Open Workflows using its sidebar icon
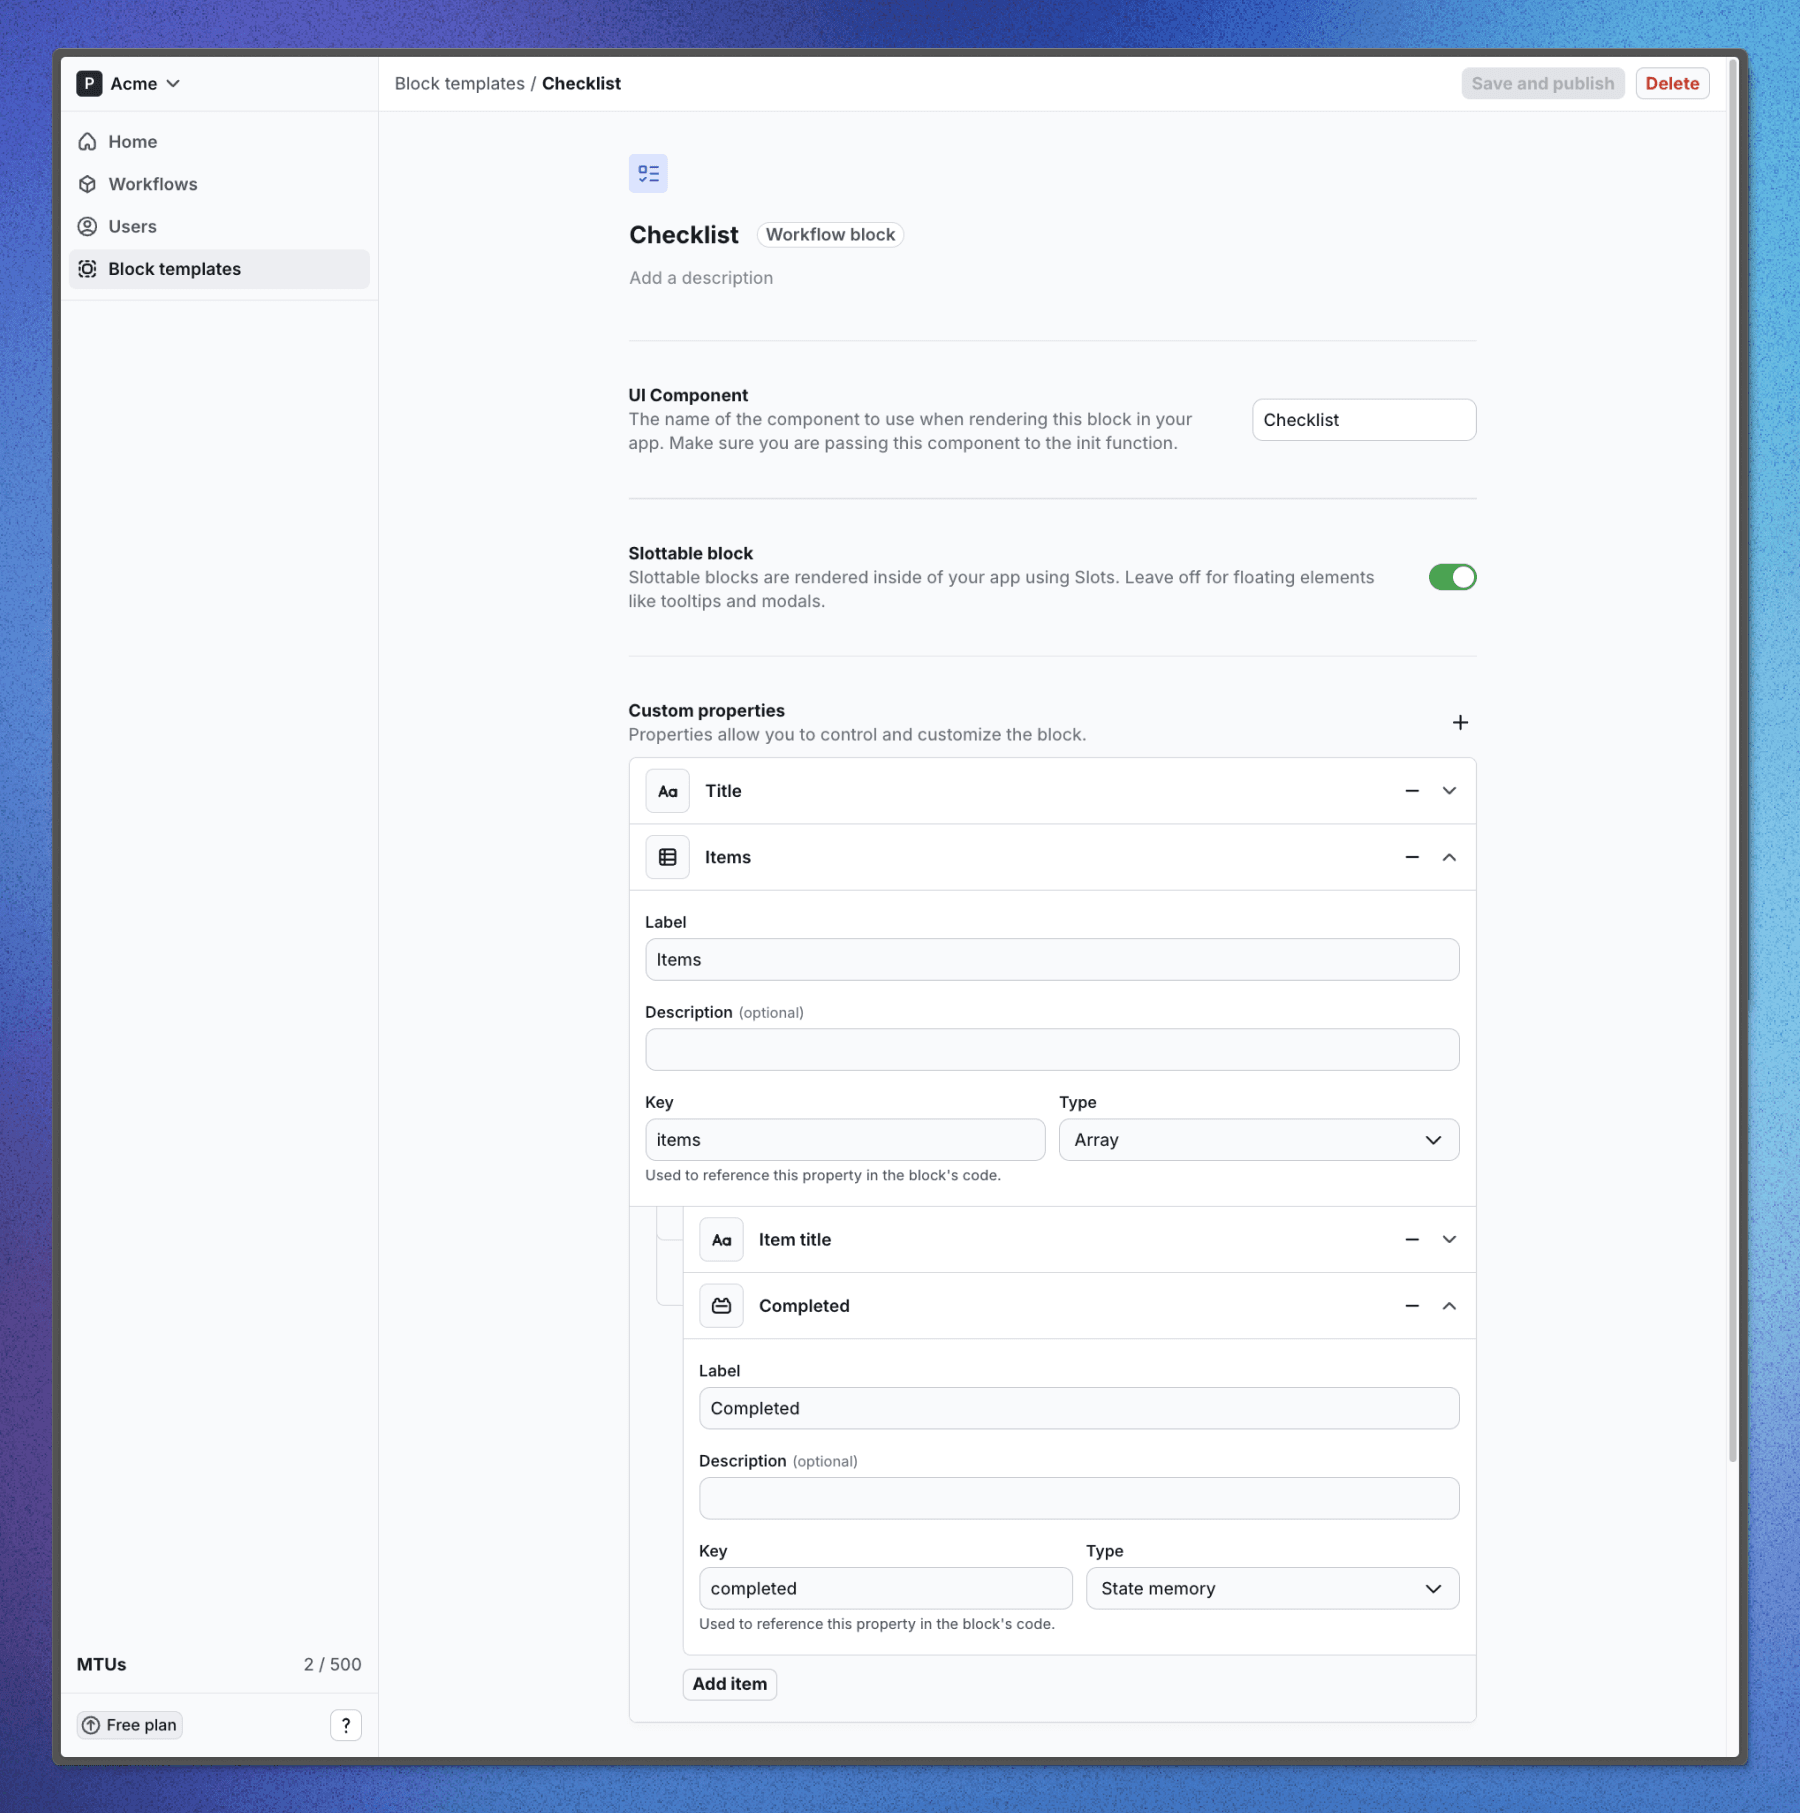Image resolution: width=1800 pixels, height=1813 pixels. [88, 183]
